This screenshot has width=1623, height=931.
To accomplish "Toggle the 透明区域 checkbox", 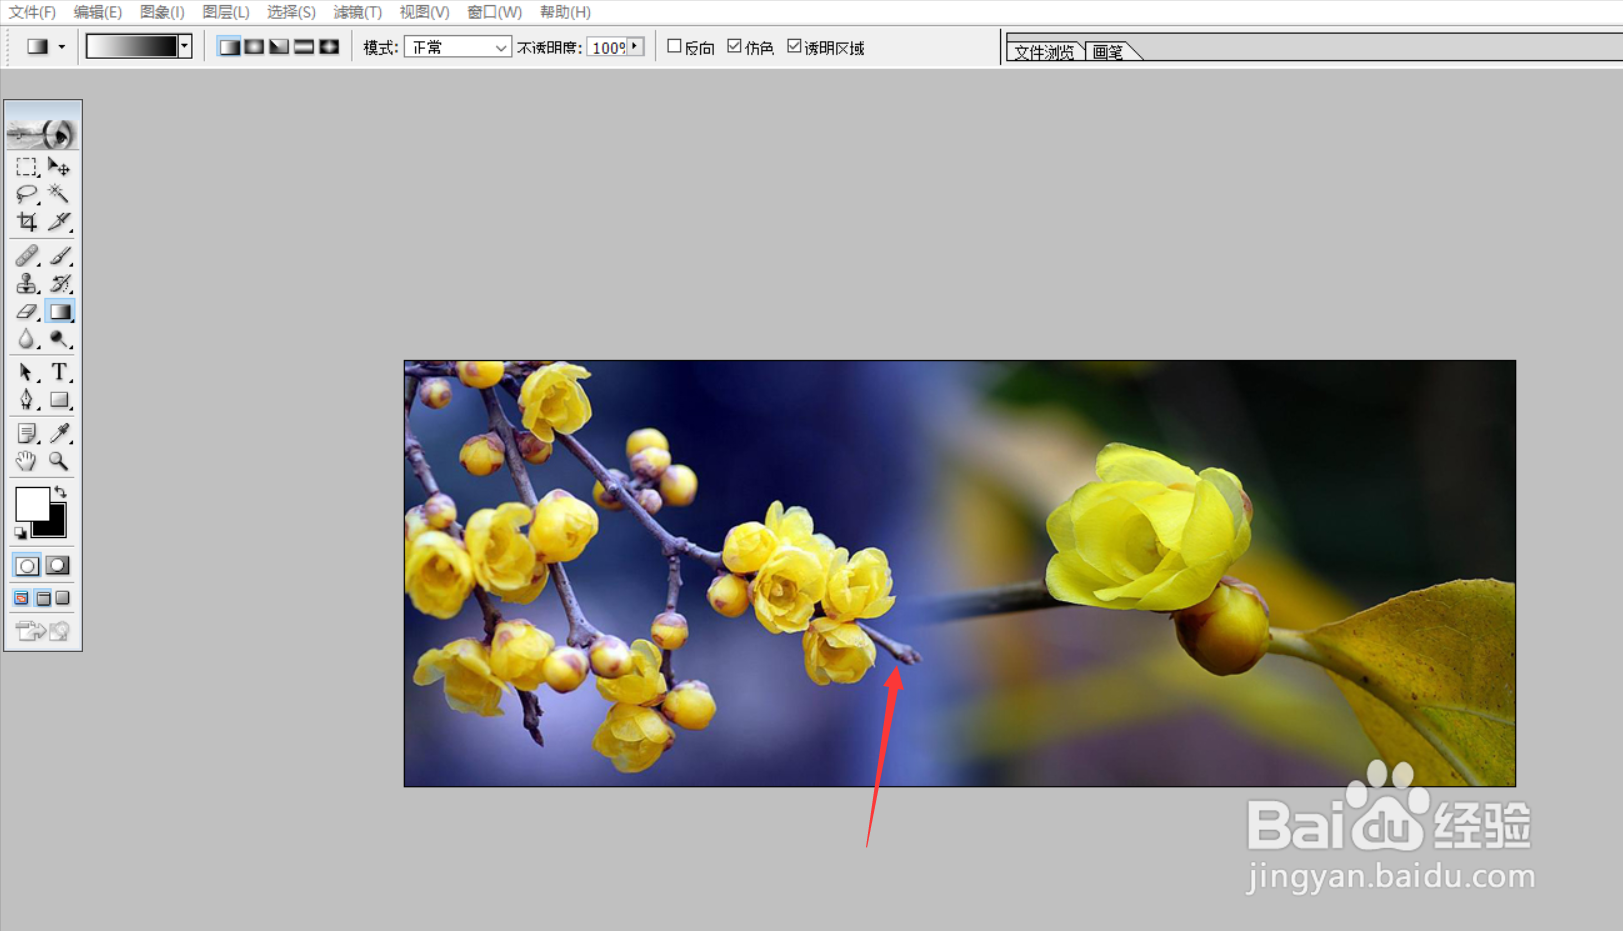I will coord(794,46).
